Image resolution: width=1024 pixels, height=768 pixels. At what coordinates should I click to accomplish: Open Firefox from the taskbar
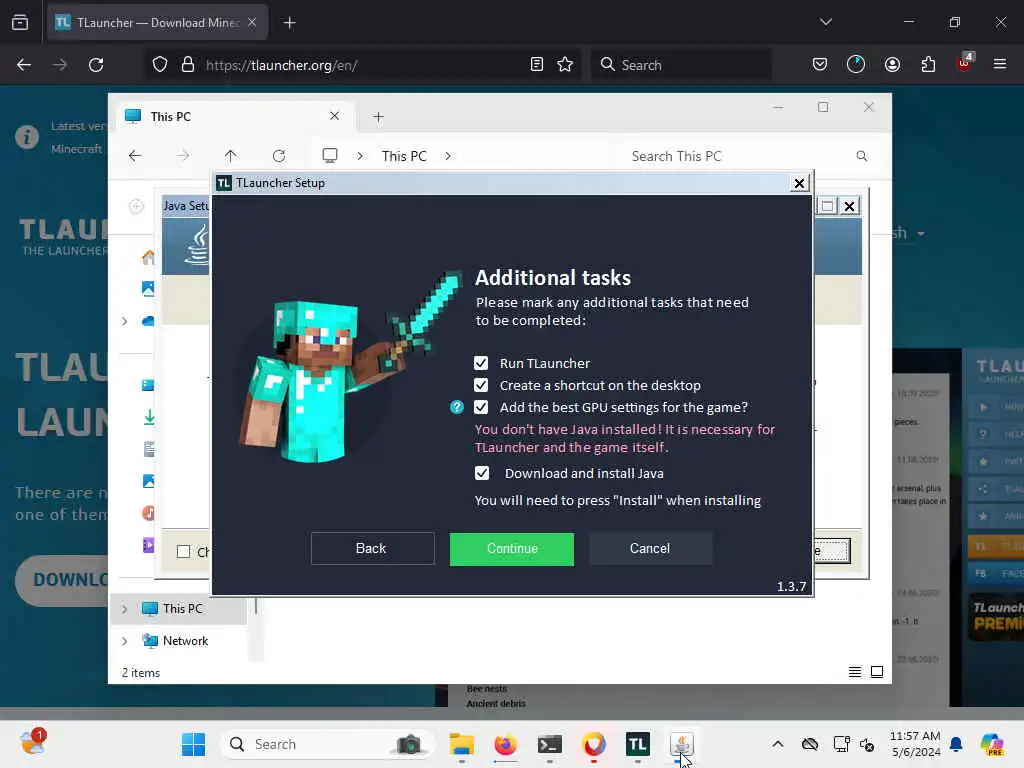[505, 744]
